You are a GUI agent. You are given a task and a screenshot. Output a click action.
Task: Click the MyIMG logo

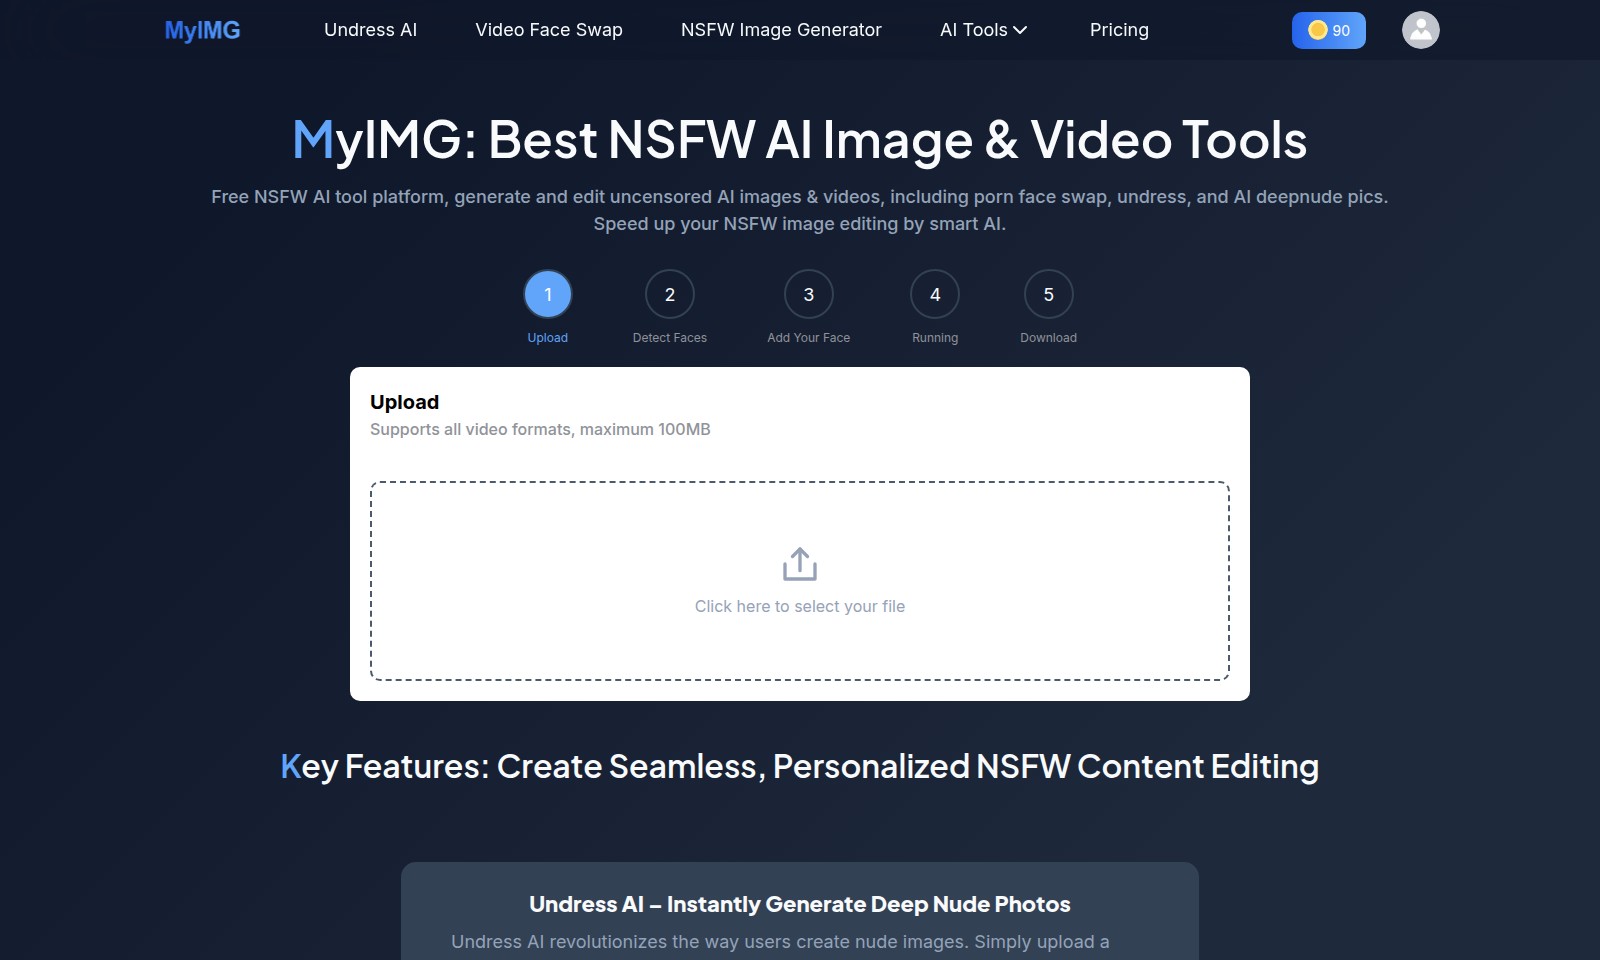(202, 30)
